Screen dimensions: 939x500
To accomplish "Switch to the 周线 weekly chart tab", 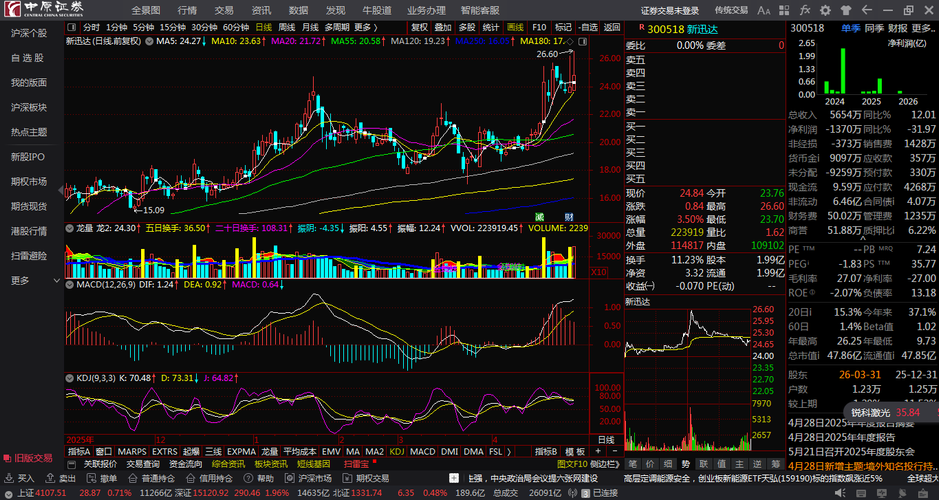I will 287,27.
